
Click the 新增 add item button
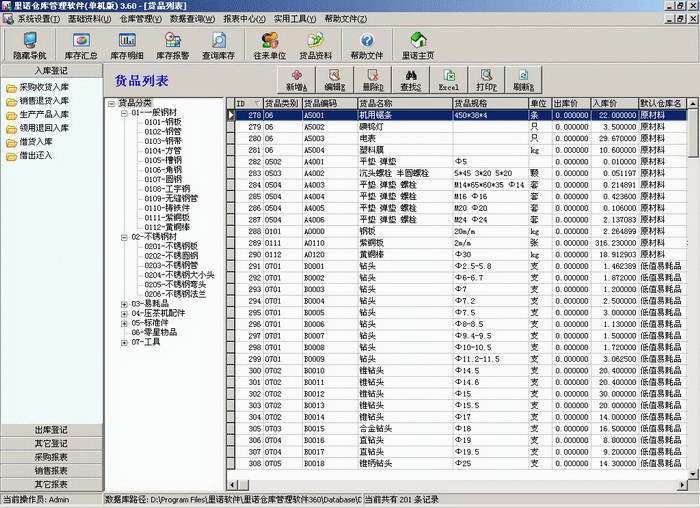tap(298, 80)
